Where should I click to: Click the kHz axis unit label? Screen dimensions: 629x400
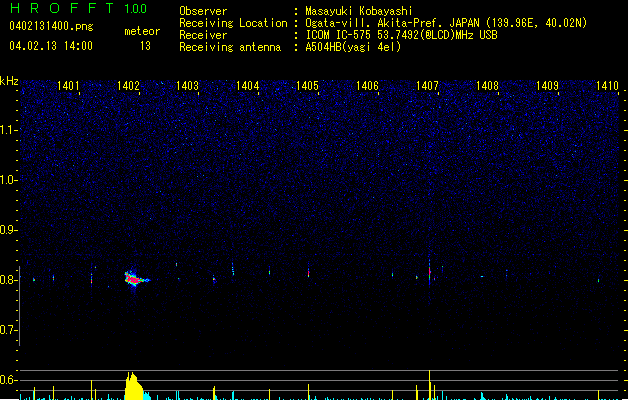tap(9, 81)
